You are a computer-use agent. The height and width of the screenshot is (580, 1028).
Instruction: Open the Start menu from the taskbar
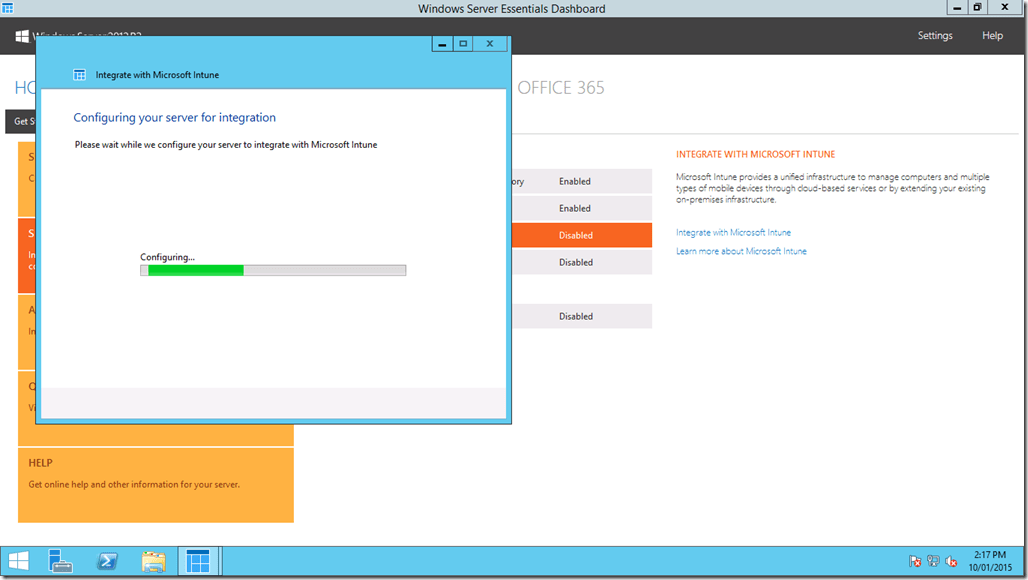(18, 561)
